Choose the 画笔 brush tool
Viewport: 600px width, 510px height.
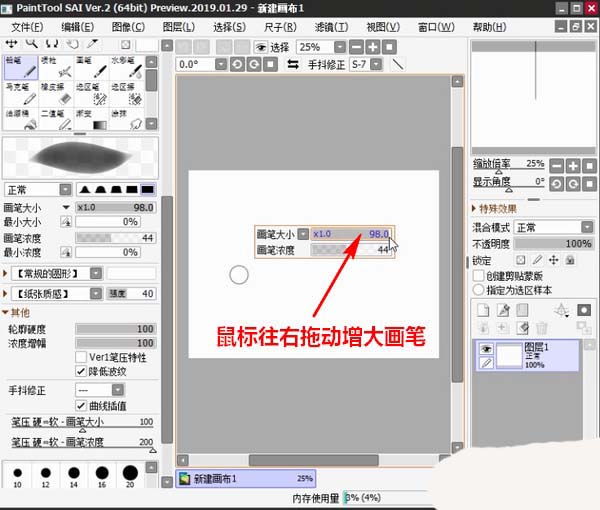click(91, 67)
